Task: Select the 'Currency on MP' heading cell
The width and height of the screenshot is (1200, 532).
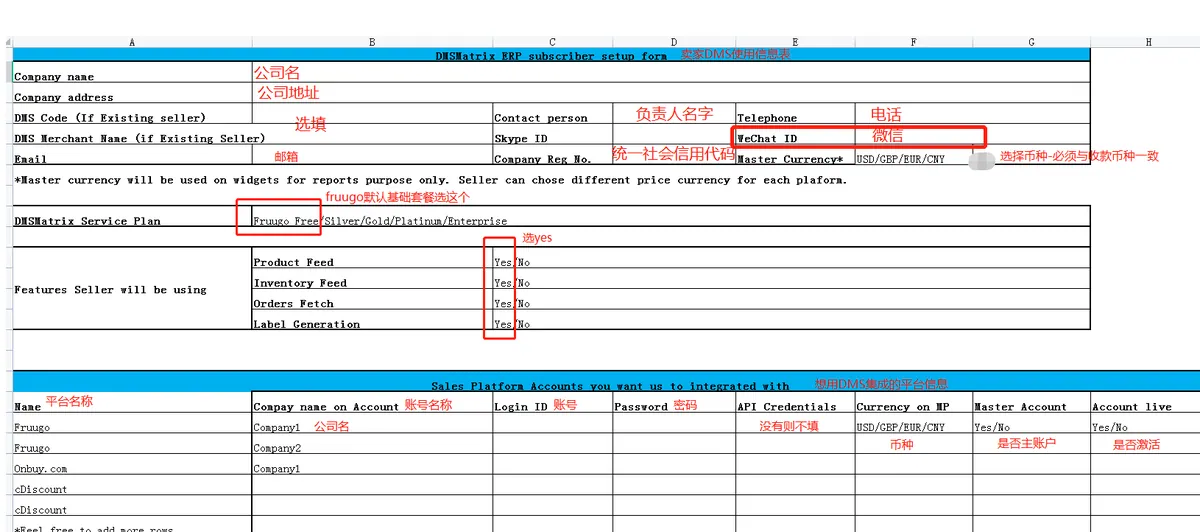Action: pos(914,402)
